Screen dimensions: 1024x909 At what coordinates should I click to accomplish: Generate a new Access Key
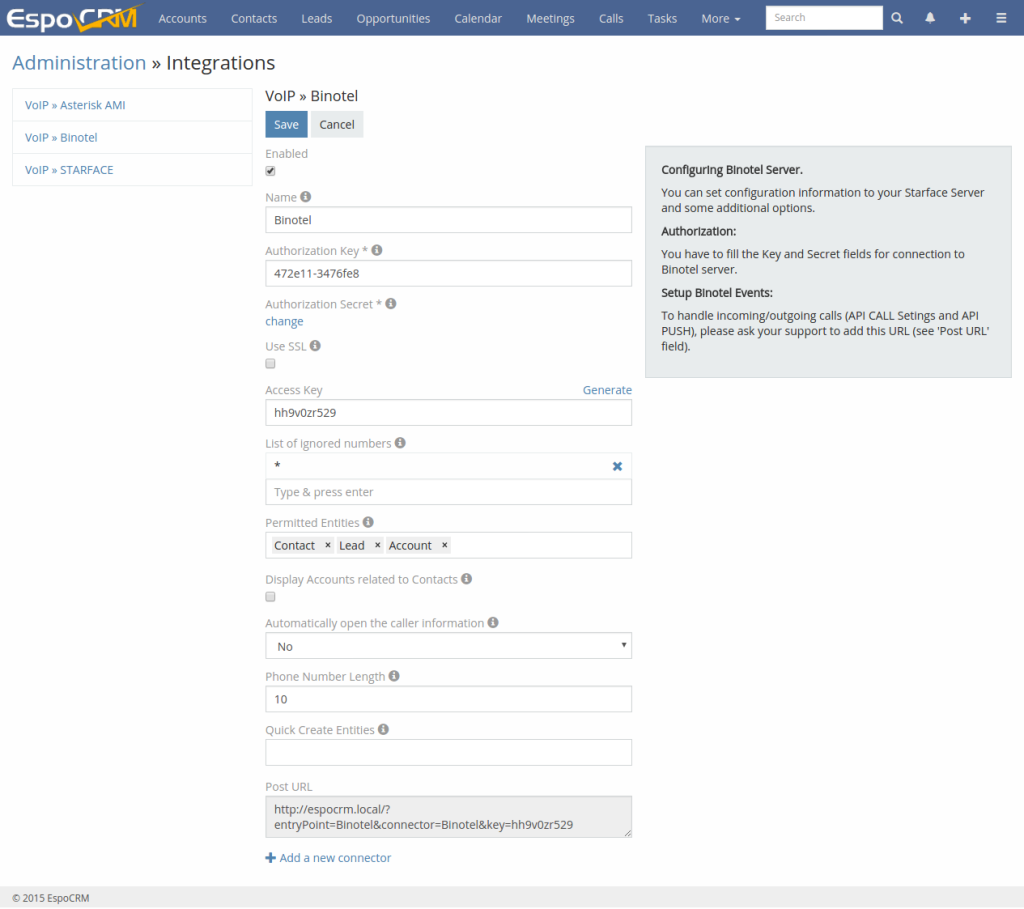tap(607, 390)
